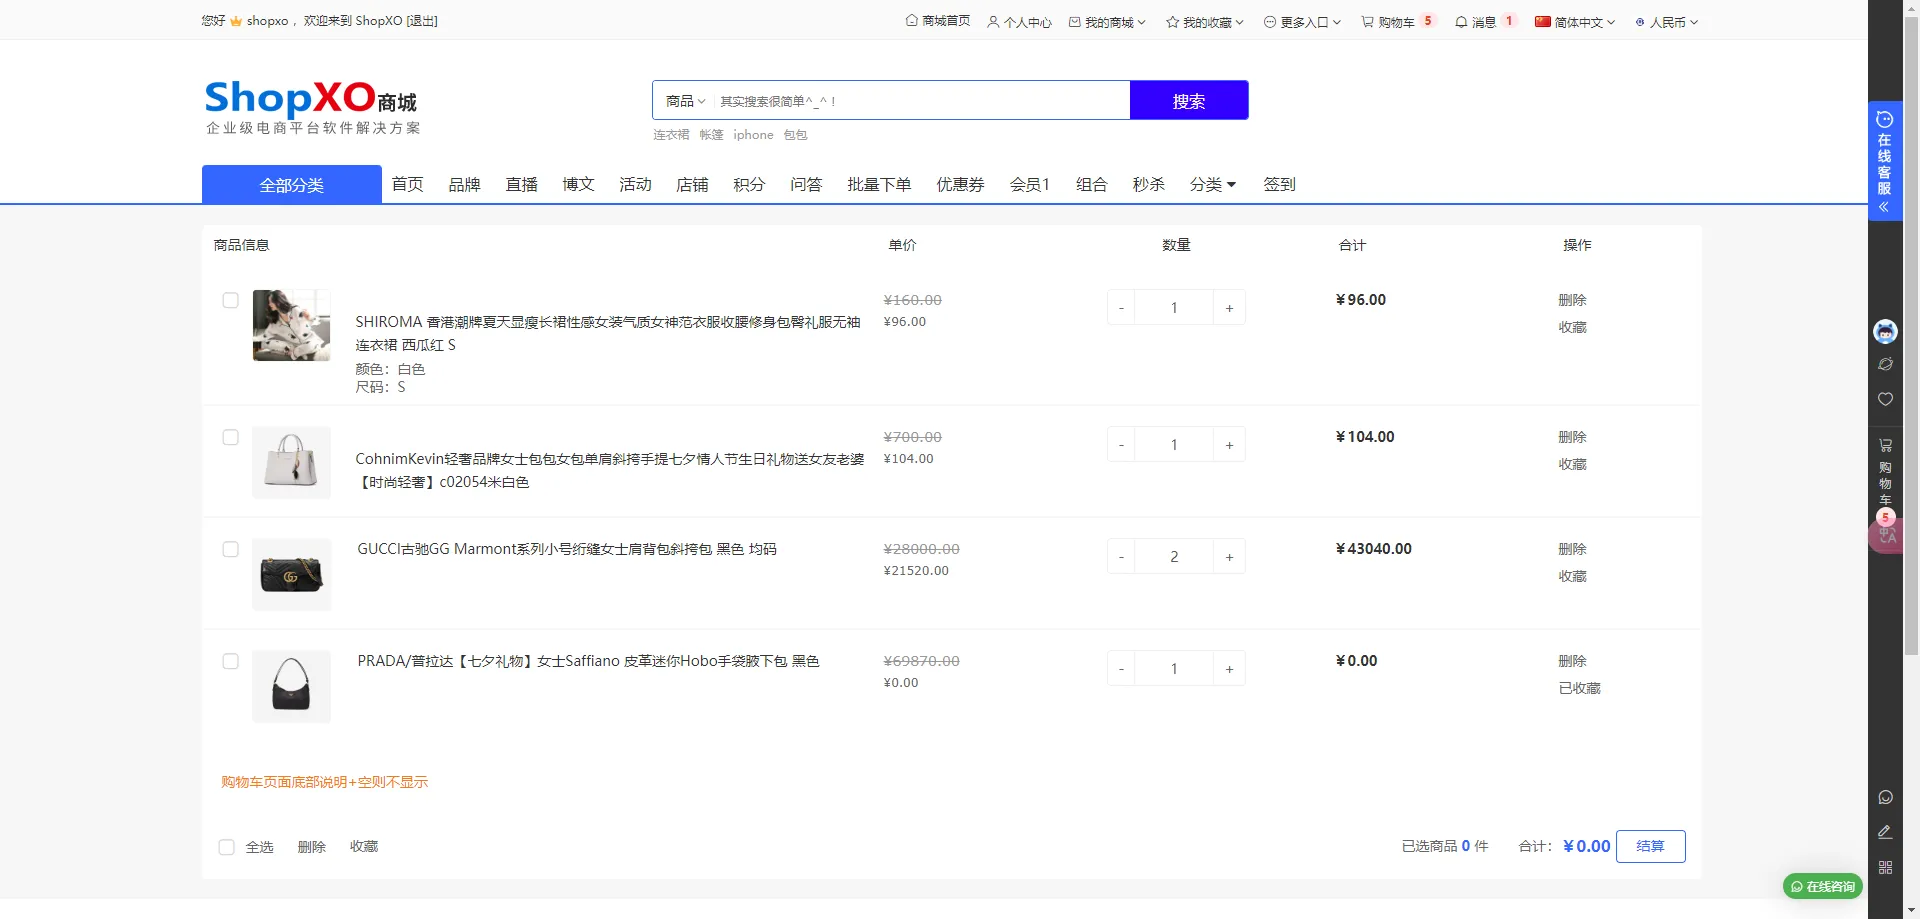Image resolution: width=1920 pixels, height=919 pixels.
Task: Decrease quantity of the PRADA bag
Action: point(1121,669)
